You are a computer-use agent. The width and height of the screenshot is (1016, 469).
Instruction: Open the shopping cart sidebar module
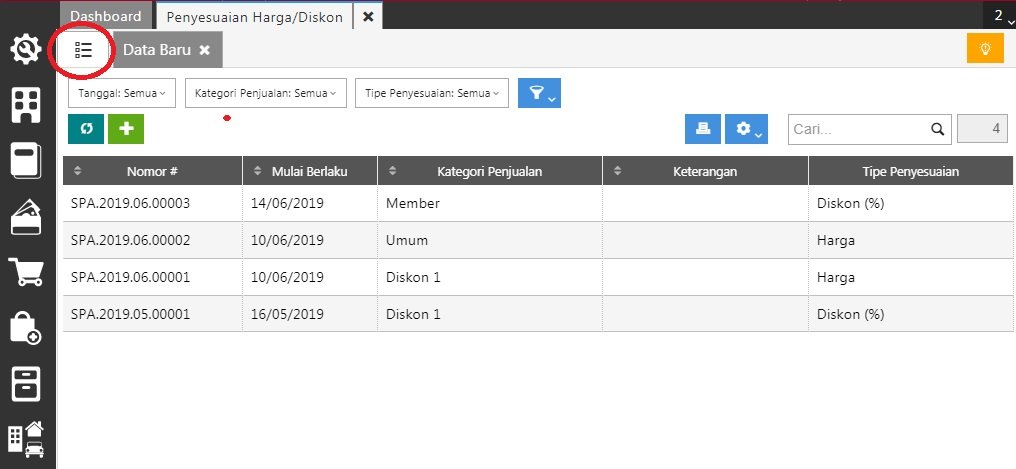tap(25, 272)
